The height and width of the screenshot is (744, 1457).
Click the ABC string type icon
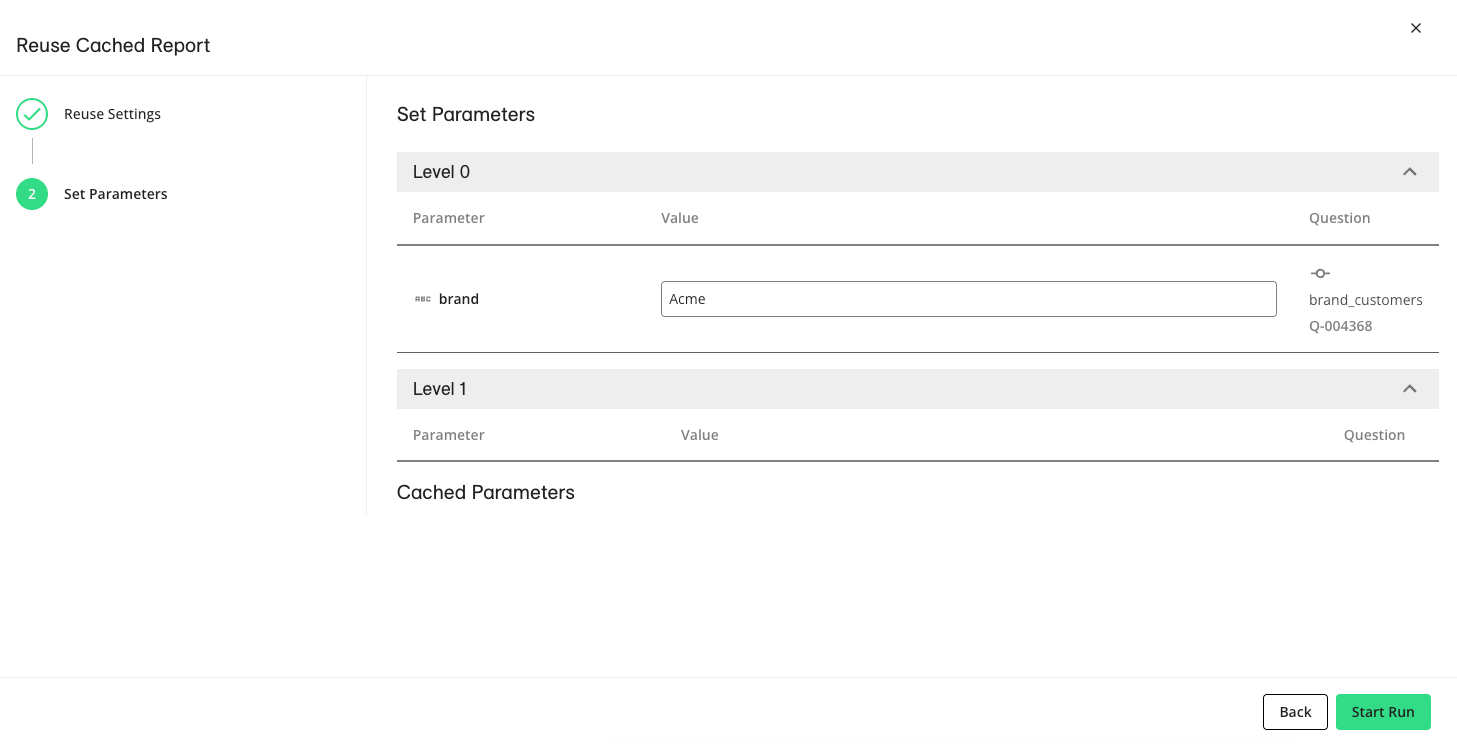423,299
